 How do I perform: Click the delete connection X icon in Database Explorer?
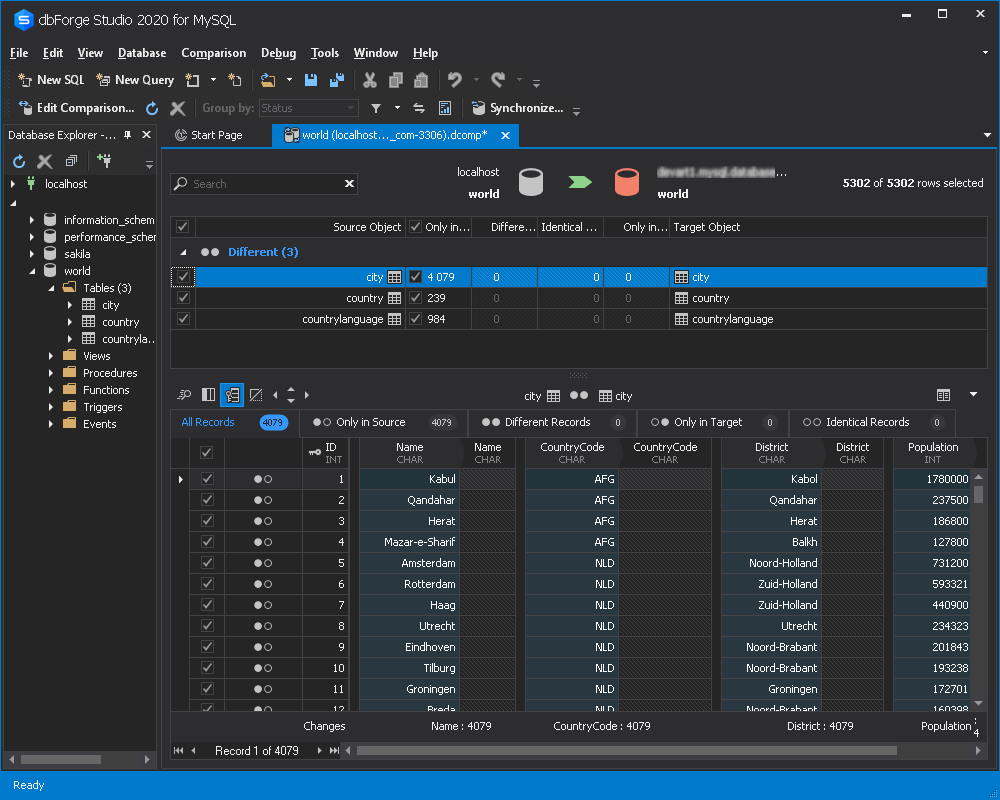click(x=45, y=161)
